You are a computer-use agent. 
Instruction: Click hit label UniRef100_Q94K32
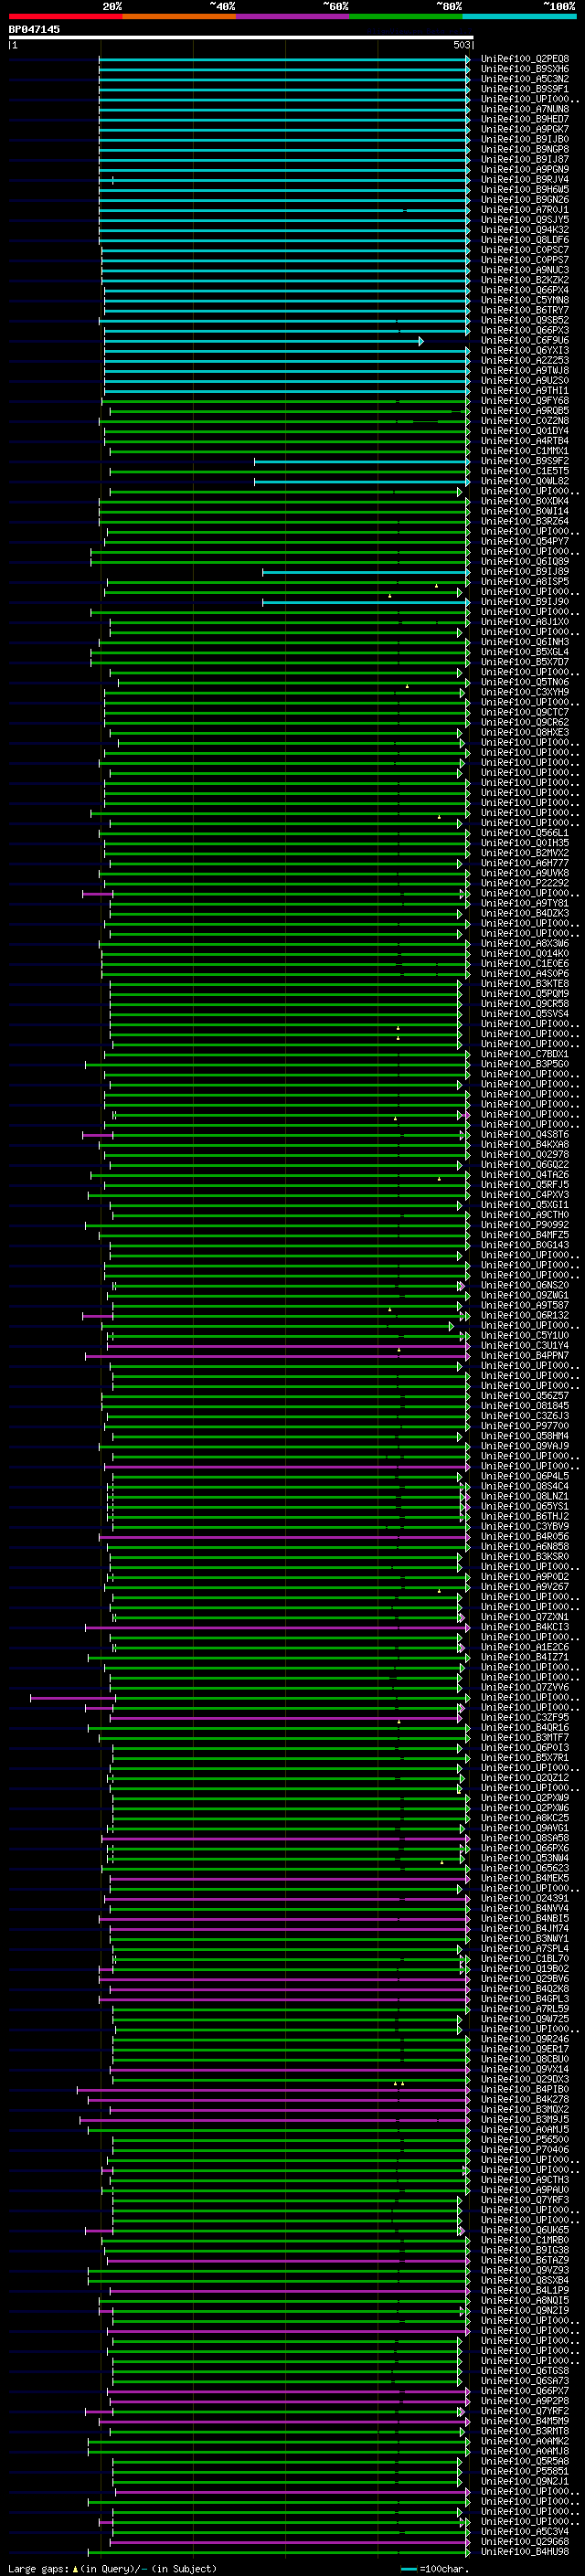525,230
